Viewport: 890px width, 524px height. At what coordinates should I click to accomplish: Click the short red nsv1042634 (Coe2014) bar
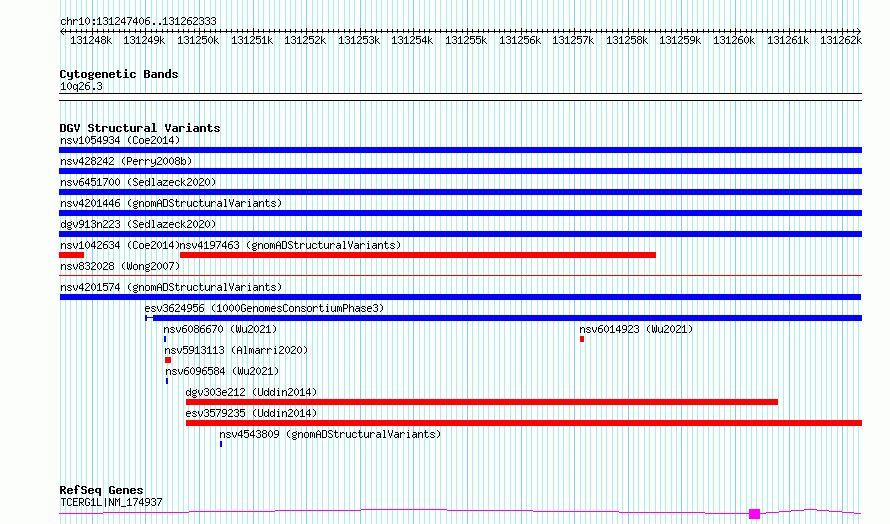click(x=72, y=255)
